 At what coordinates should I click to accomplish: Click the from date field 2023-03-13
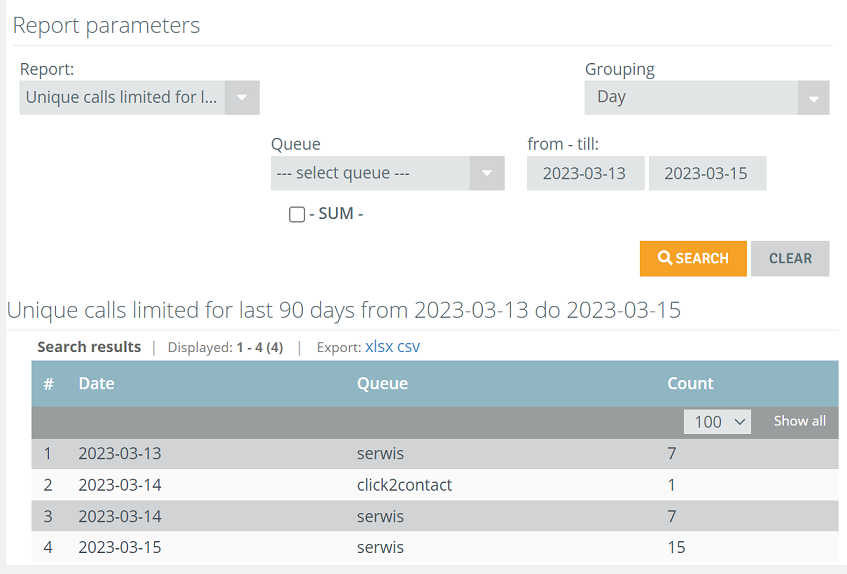586,173
